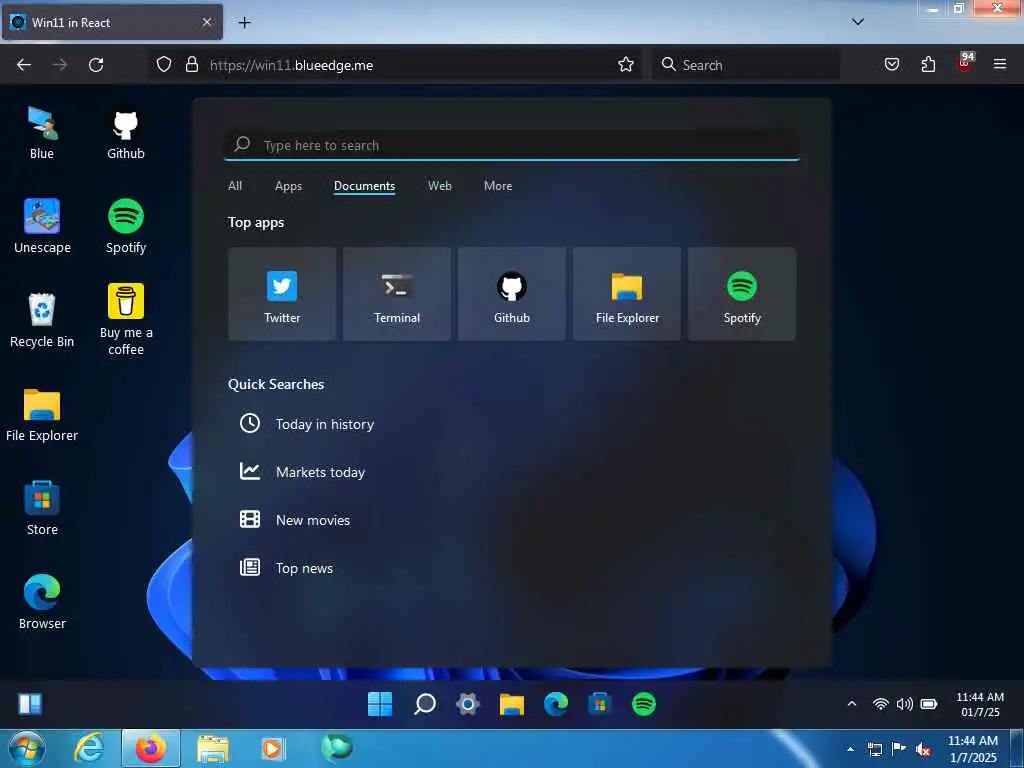
Task: Click the Win11 taskbar search icon
Action: click(424, 704)
